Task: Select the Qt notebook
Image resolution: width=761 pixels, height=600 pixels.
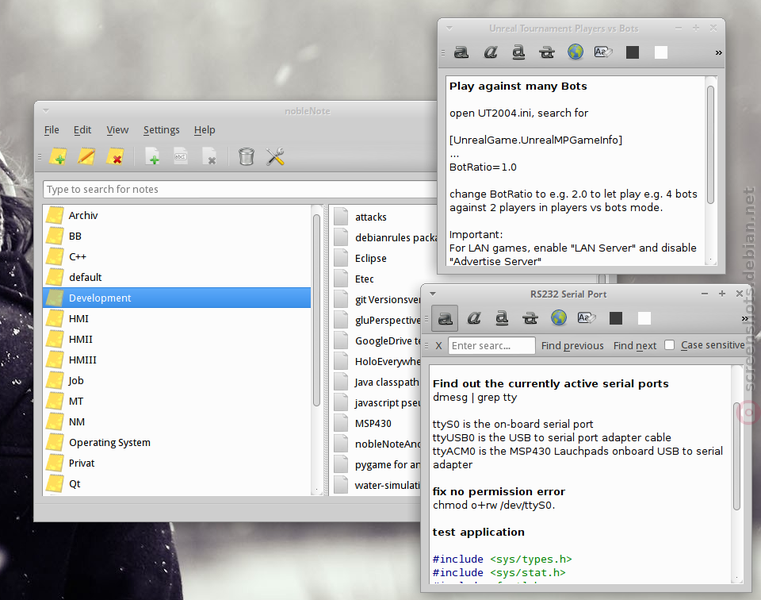Action: click(177, 484)
